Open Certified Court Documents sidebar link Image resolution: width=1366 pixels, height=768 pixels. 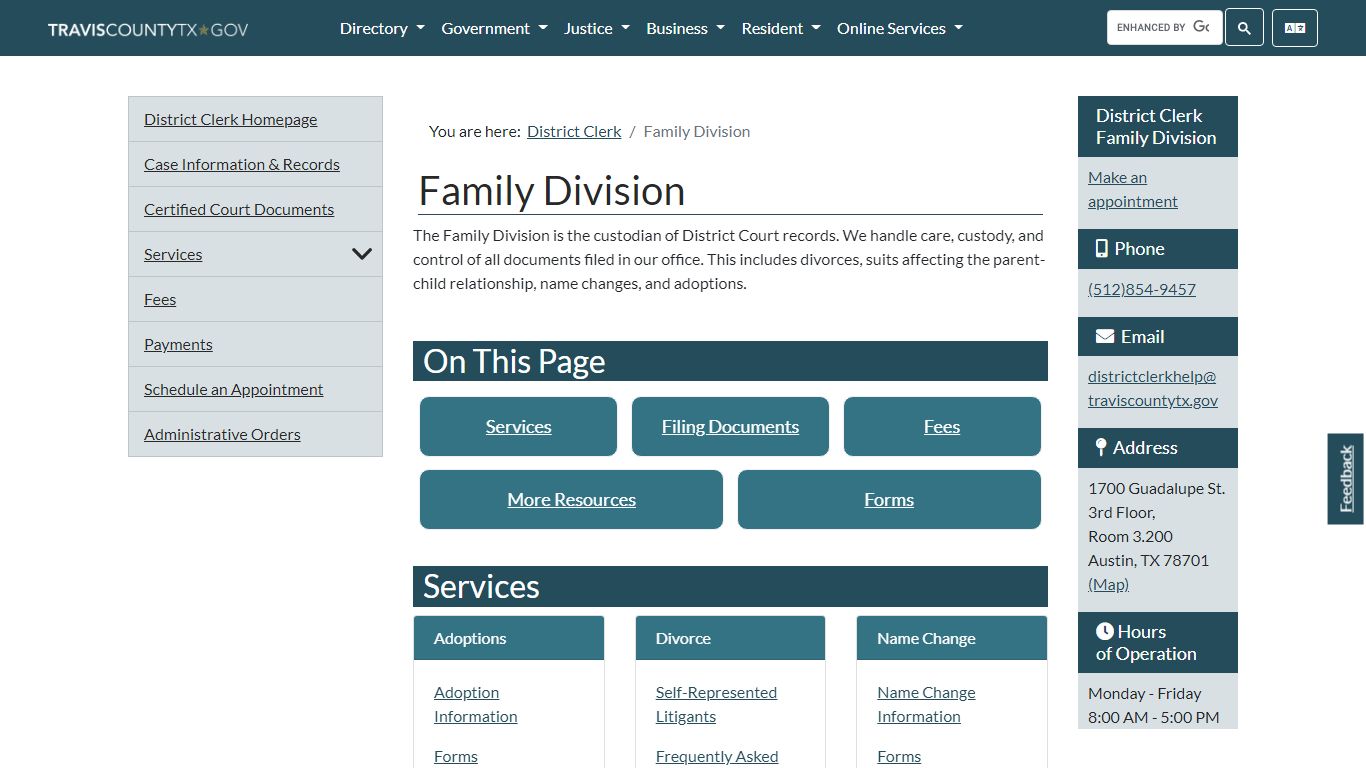[239, 209]
